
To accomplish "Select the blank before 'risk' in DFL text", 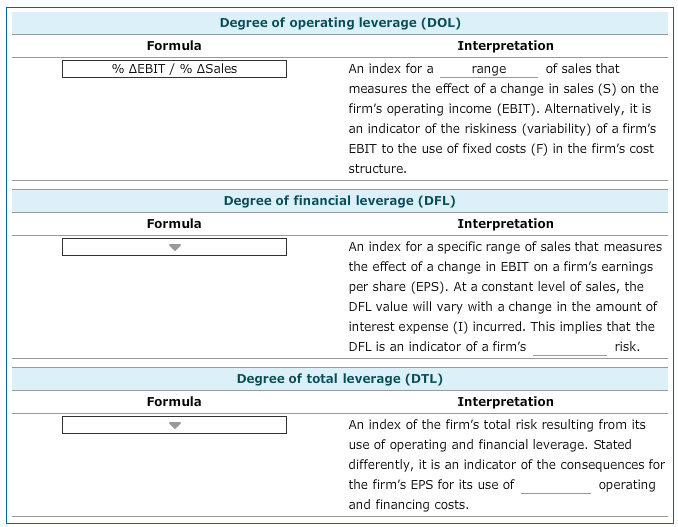I will point(569,347).
